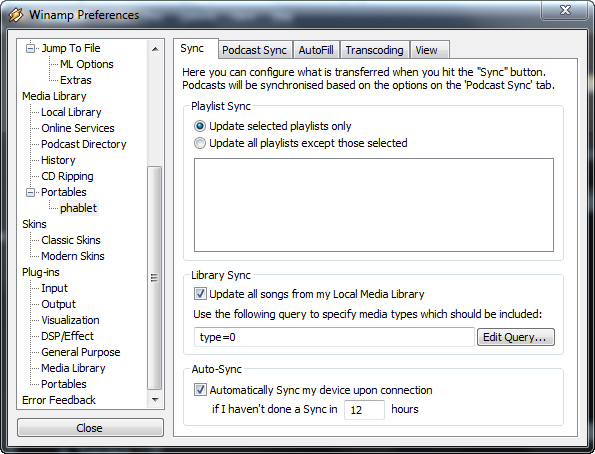The image size is (595, 454).
Task: Select the Plug-ins category
Action: click(x=41, y=272)
